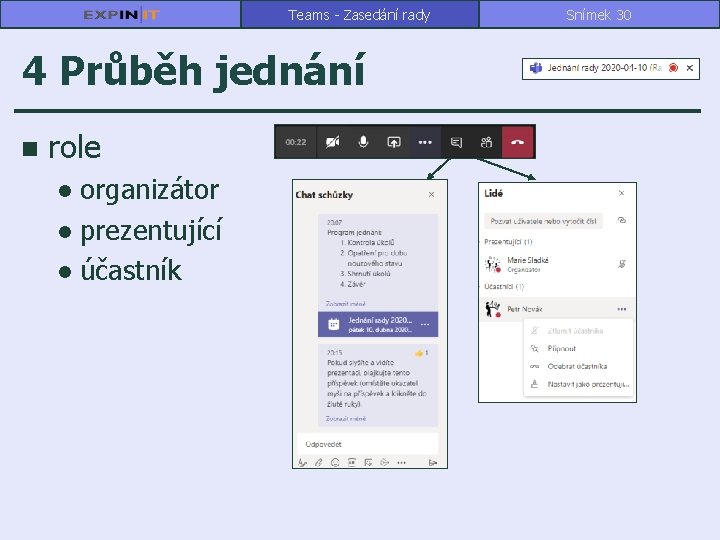Open the emoji picker in chat
This screenshot has width=720, height=540.
[335, 463]
